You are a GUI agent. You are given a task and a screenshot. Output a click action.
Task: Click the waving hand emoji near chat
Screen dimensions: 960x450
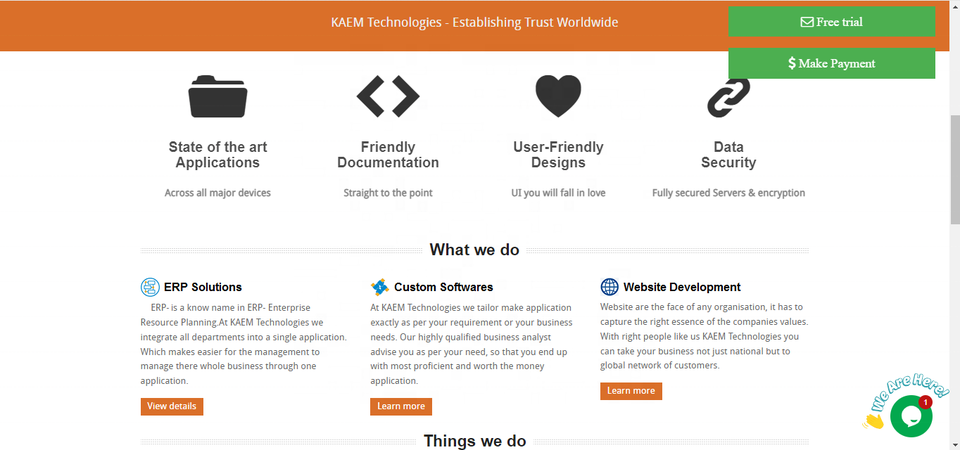pyautogui.click(x=874, y=421)
